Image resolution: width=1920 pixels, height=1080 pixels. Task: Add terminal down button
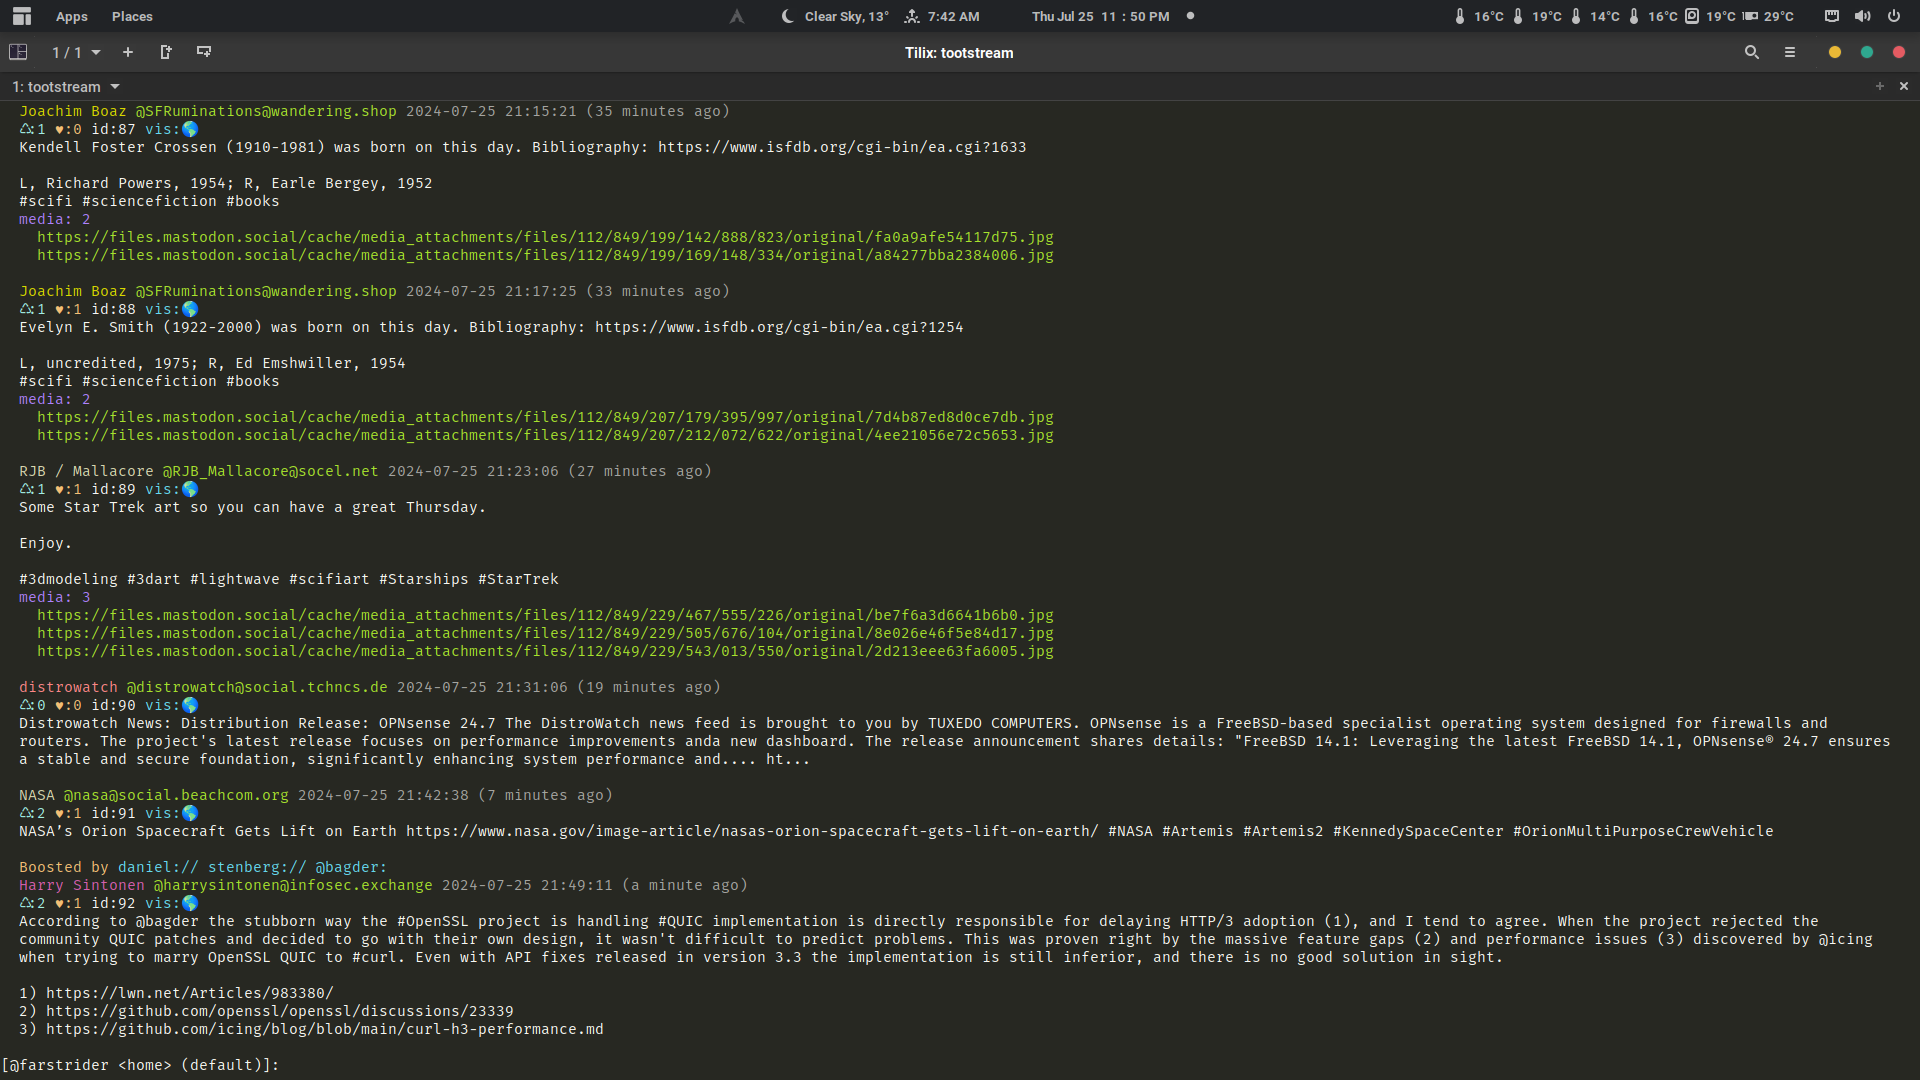[204, 52]
